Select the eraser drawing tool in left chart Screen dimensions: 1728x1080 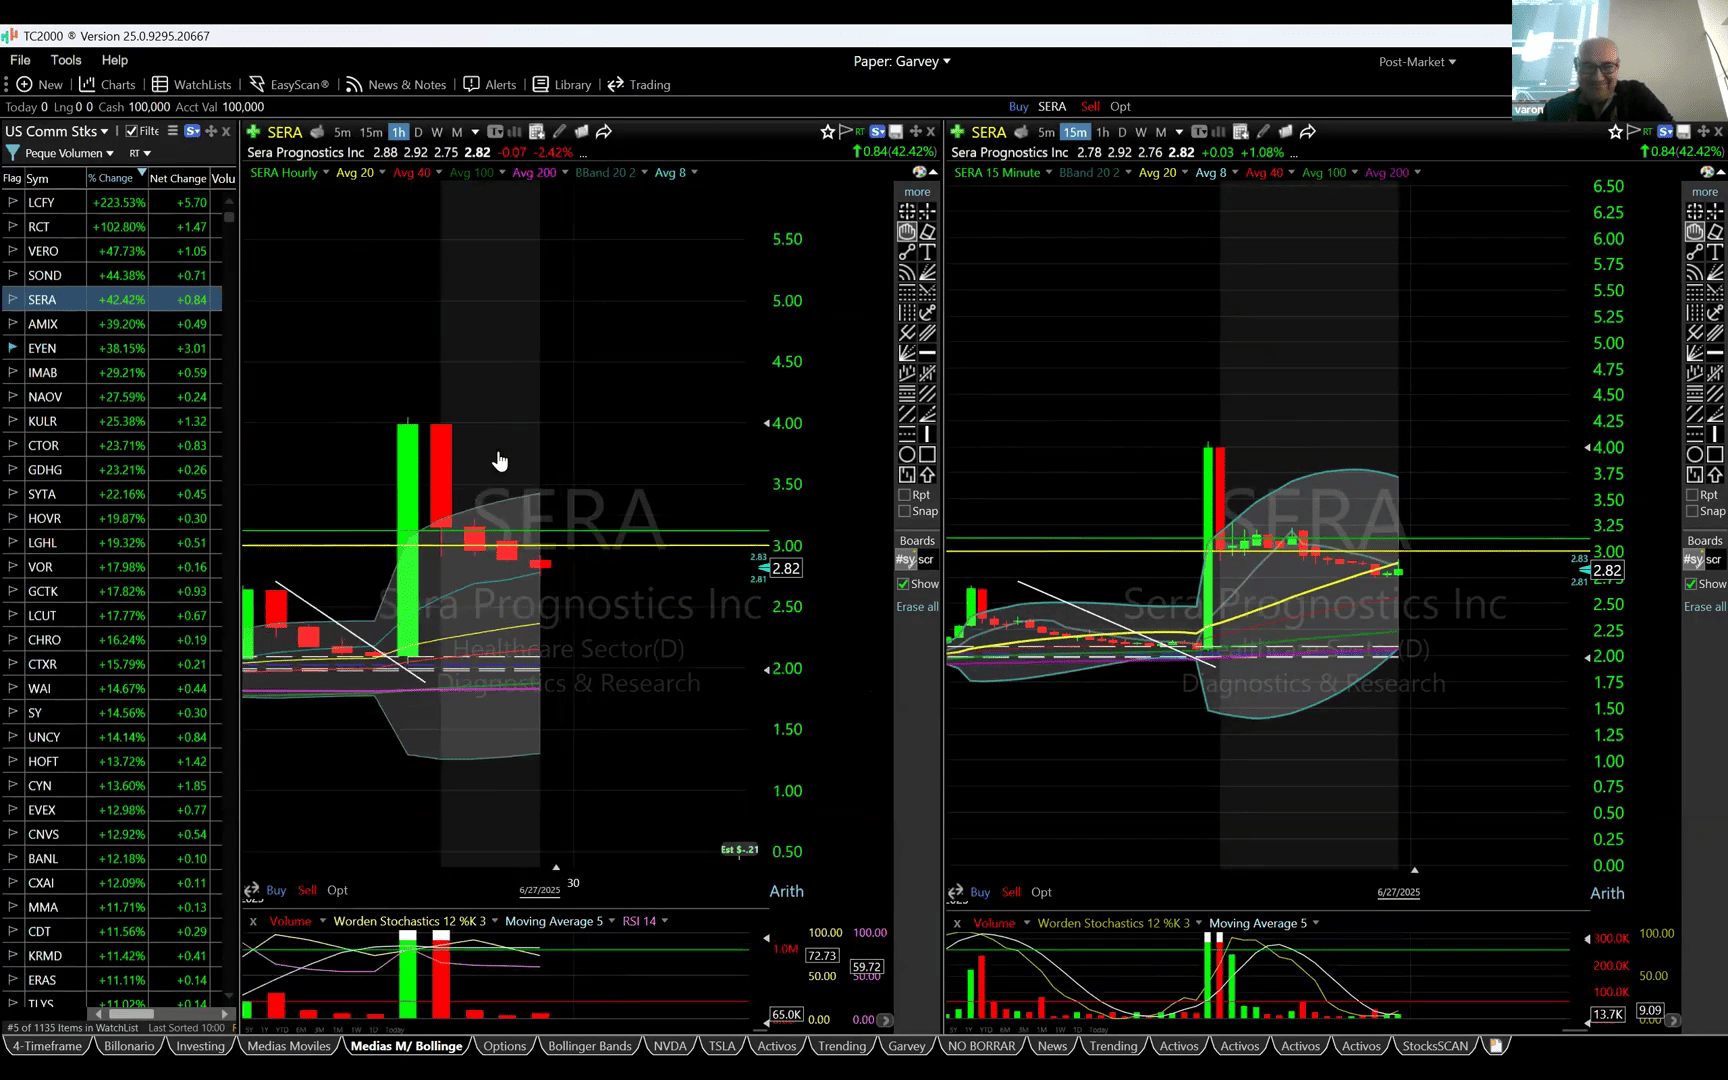pos(927,232)
